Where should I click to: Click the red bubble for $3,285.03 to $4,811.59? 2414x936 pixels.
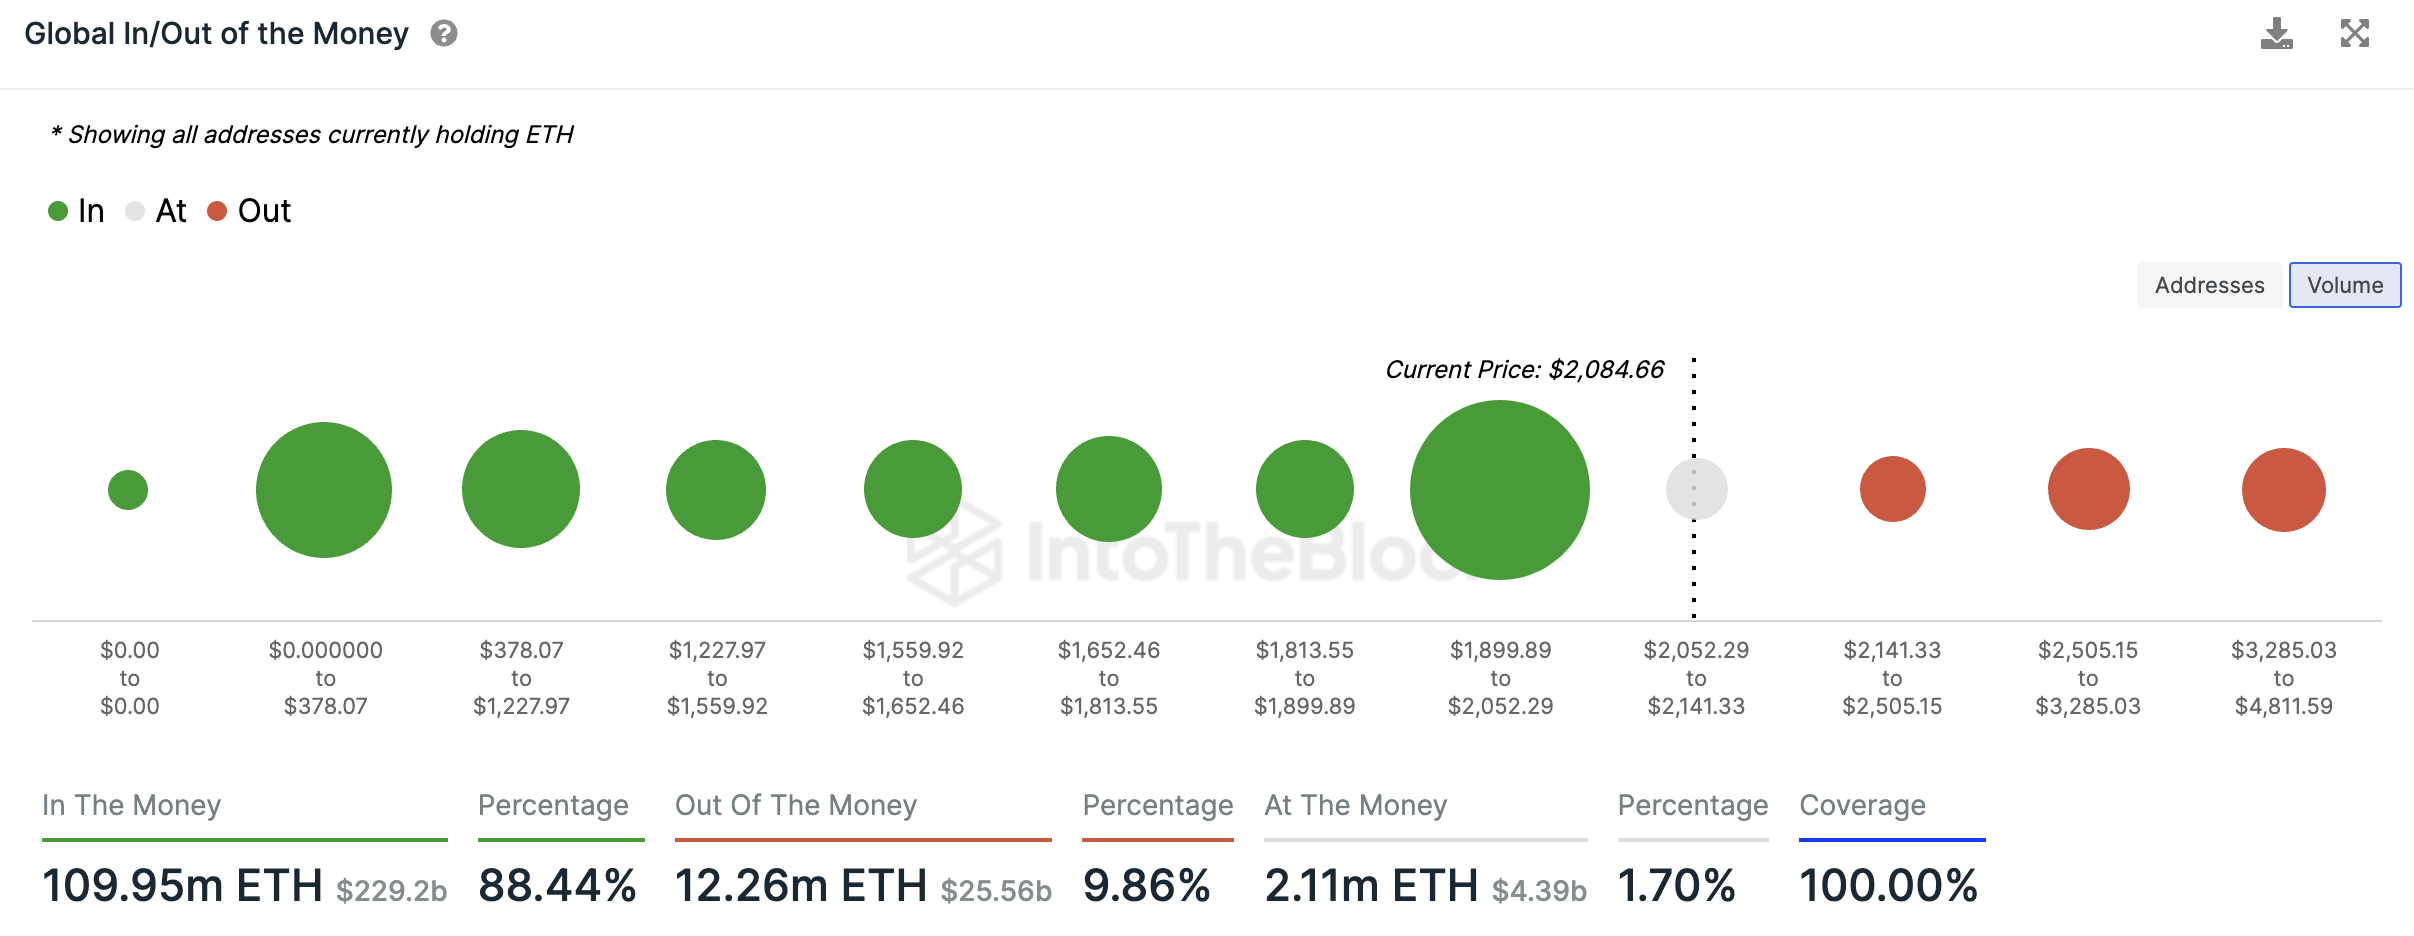tap(2284, 490)
